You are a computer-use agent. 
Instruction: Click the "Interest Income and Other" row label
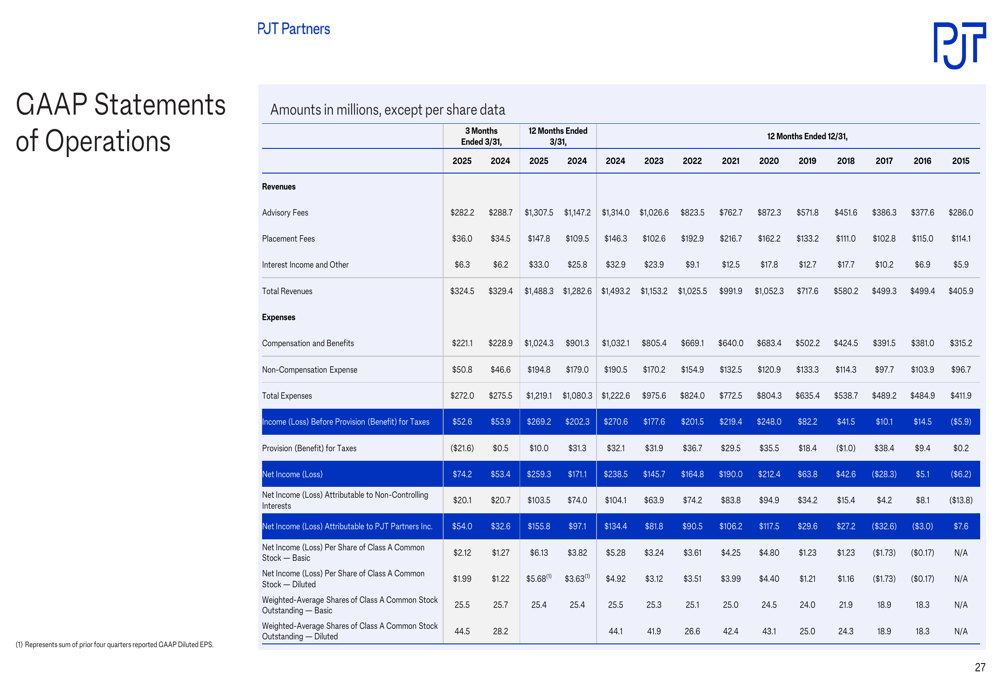305,265
